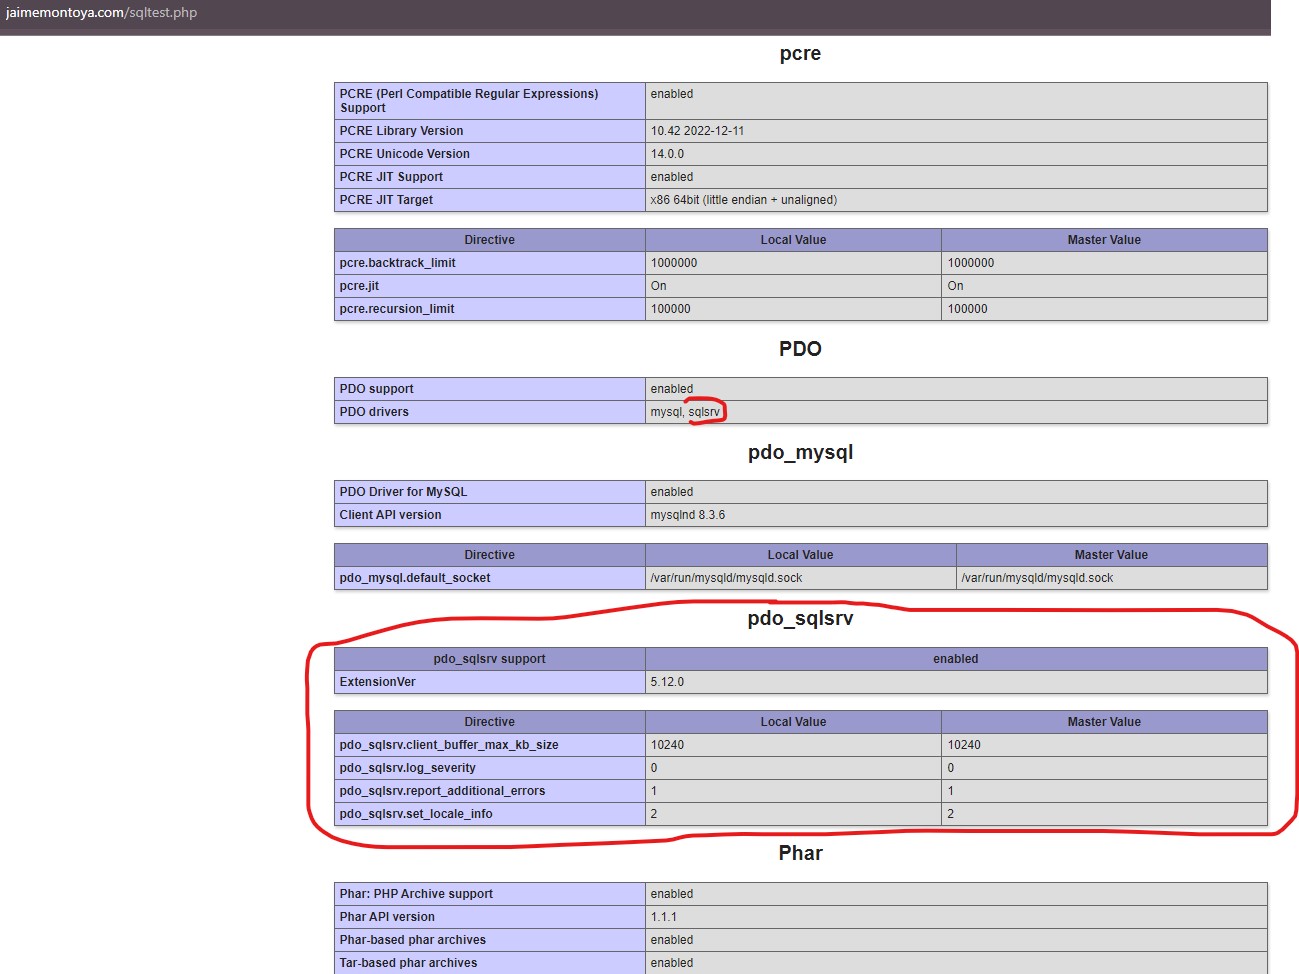This screenshot has width=1299, height=974.
Task: Click 'Local Value' header of pdo_sqlsrv table
Action: click(793, 722)
